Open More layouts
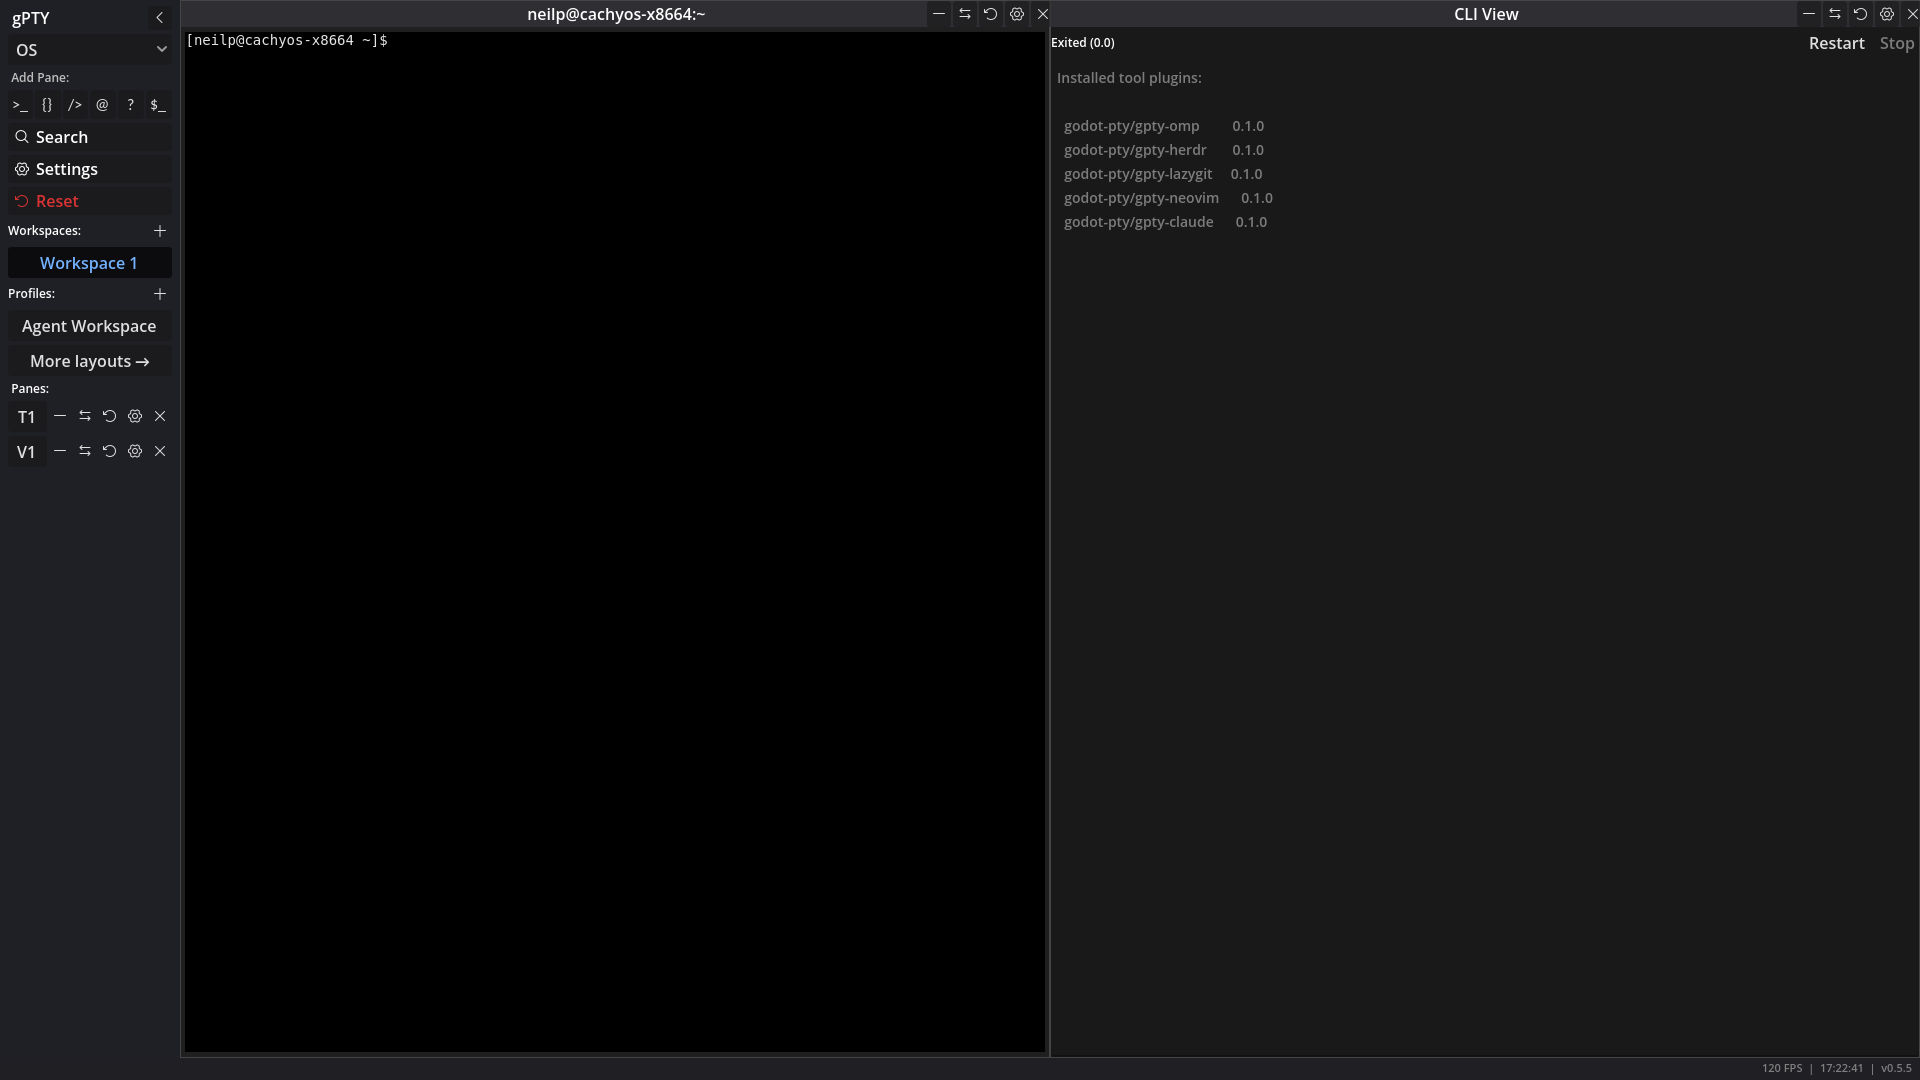 [x=90, y=361]
